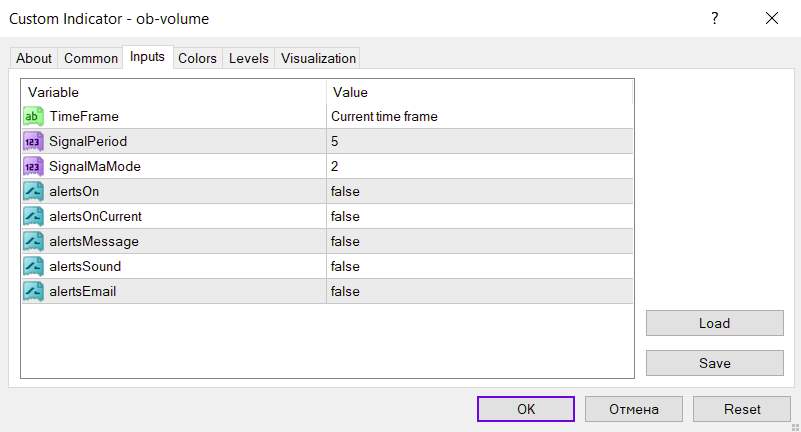Click the alertsSound boolean icon
This screenshot has height=432, width=801.
pyautogui.click(x=33, y=266)
